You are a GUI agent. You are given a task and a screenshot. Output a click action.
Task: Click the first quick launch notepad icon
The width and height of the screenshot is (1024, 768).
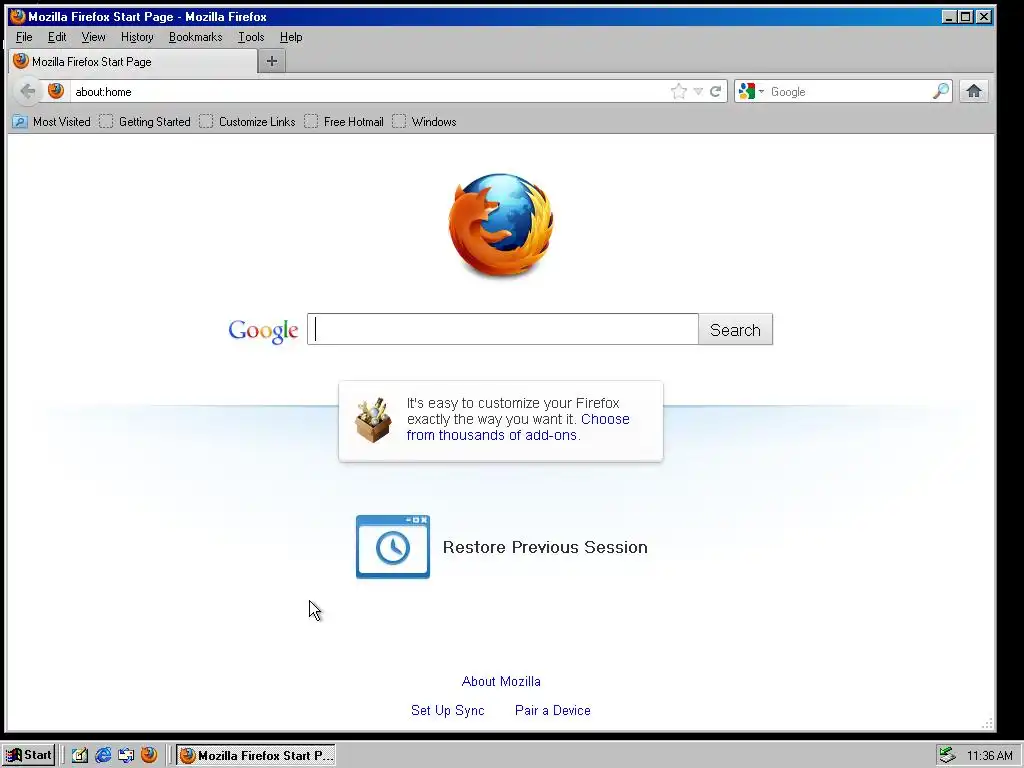(80, 755)
